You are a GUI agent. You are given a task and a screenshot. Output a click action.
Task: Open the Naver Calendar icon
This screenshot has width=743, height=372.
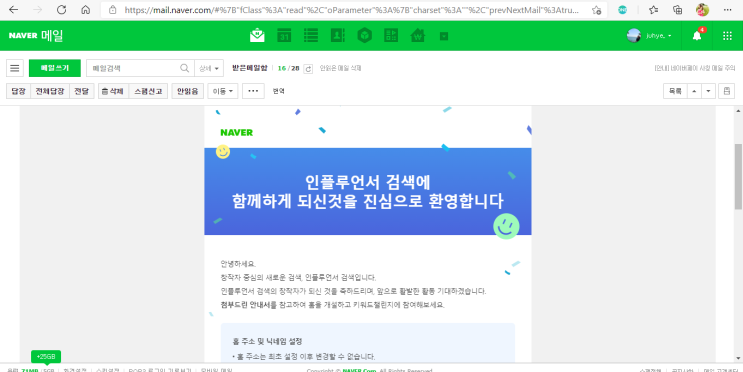284,36
